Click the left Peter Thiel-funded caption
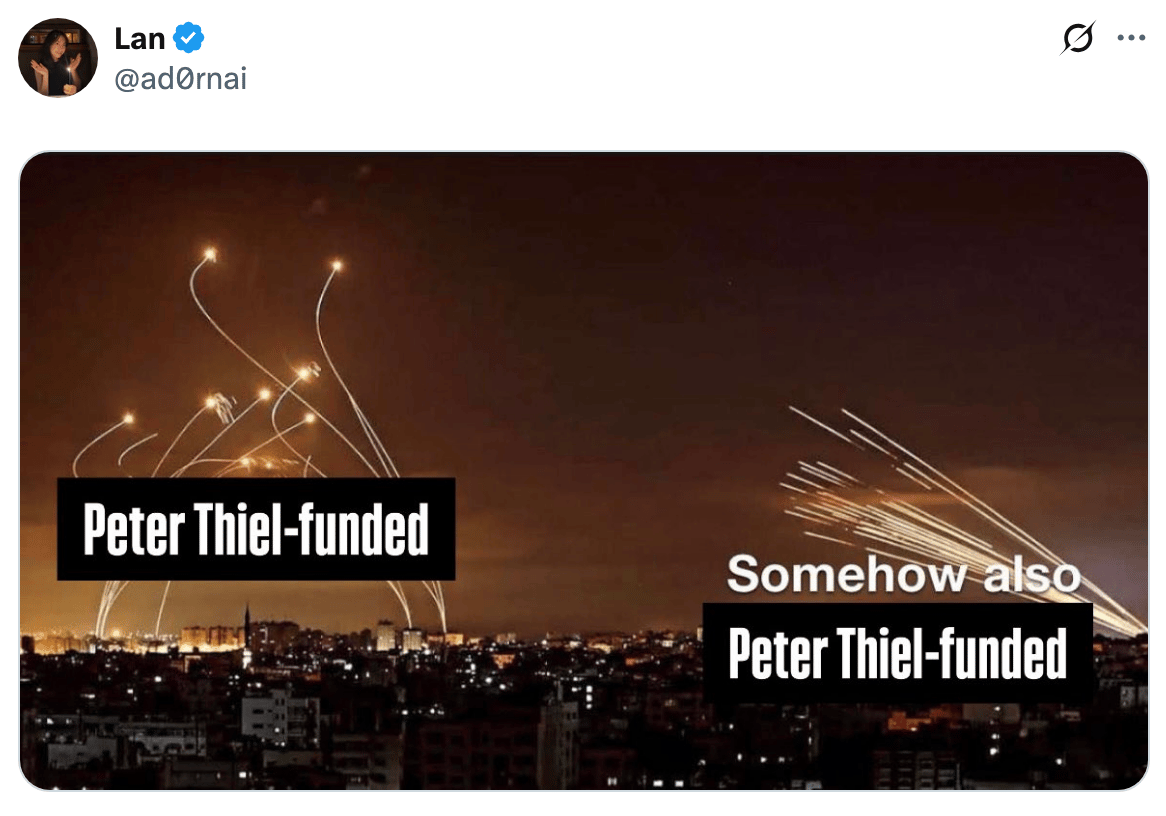Screen dimensions: 1166x816 (x=256, y=529)
